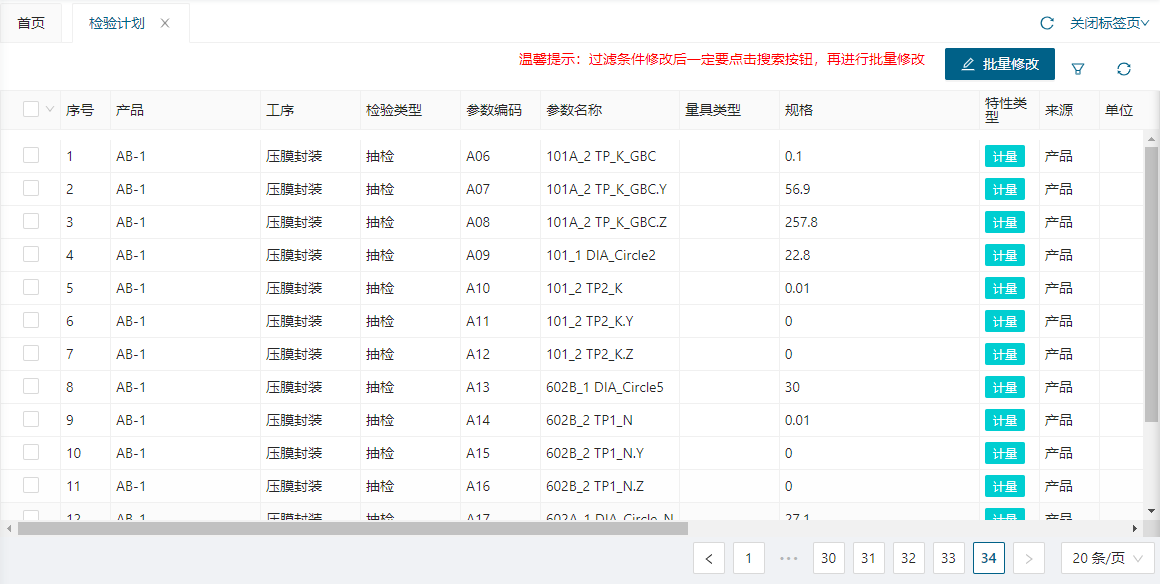Click the next page arrow
The image size is (1160, 584).
[1029, 558]
